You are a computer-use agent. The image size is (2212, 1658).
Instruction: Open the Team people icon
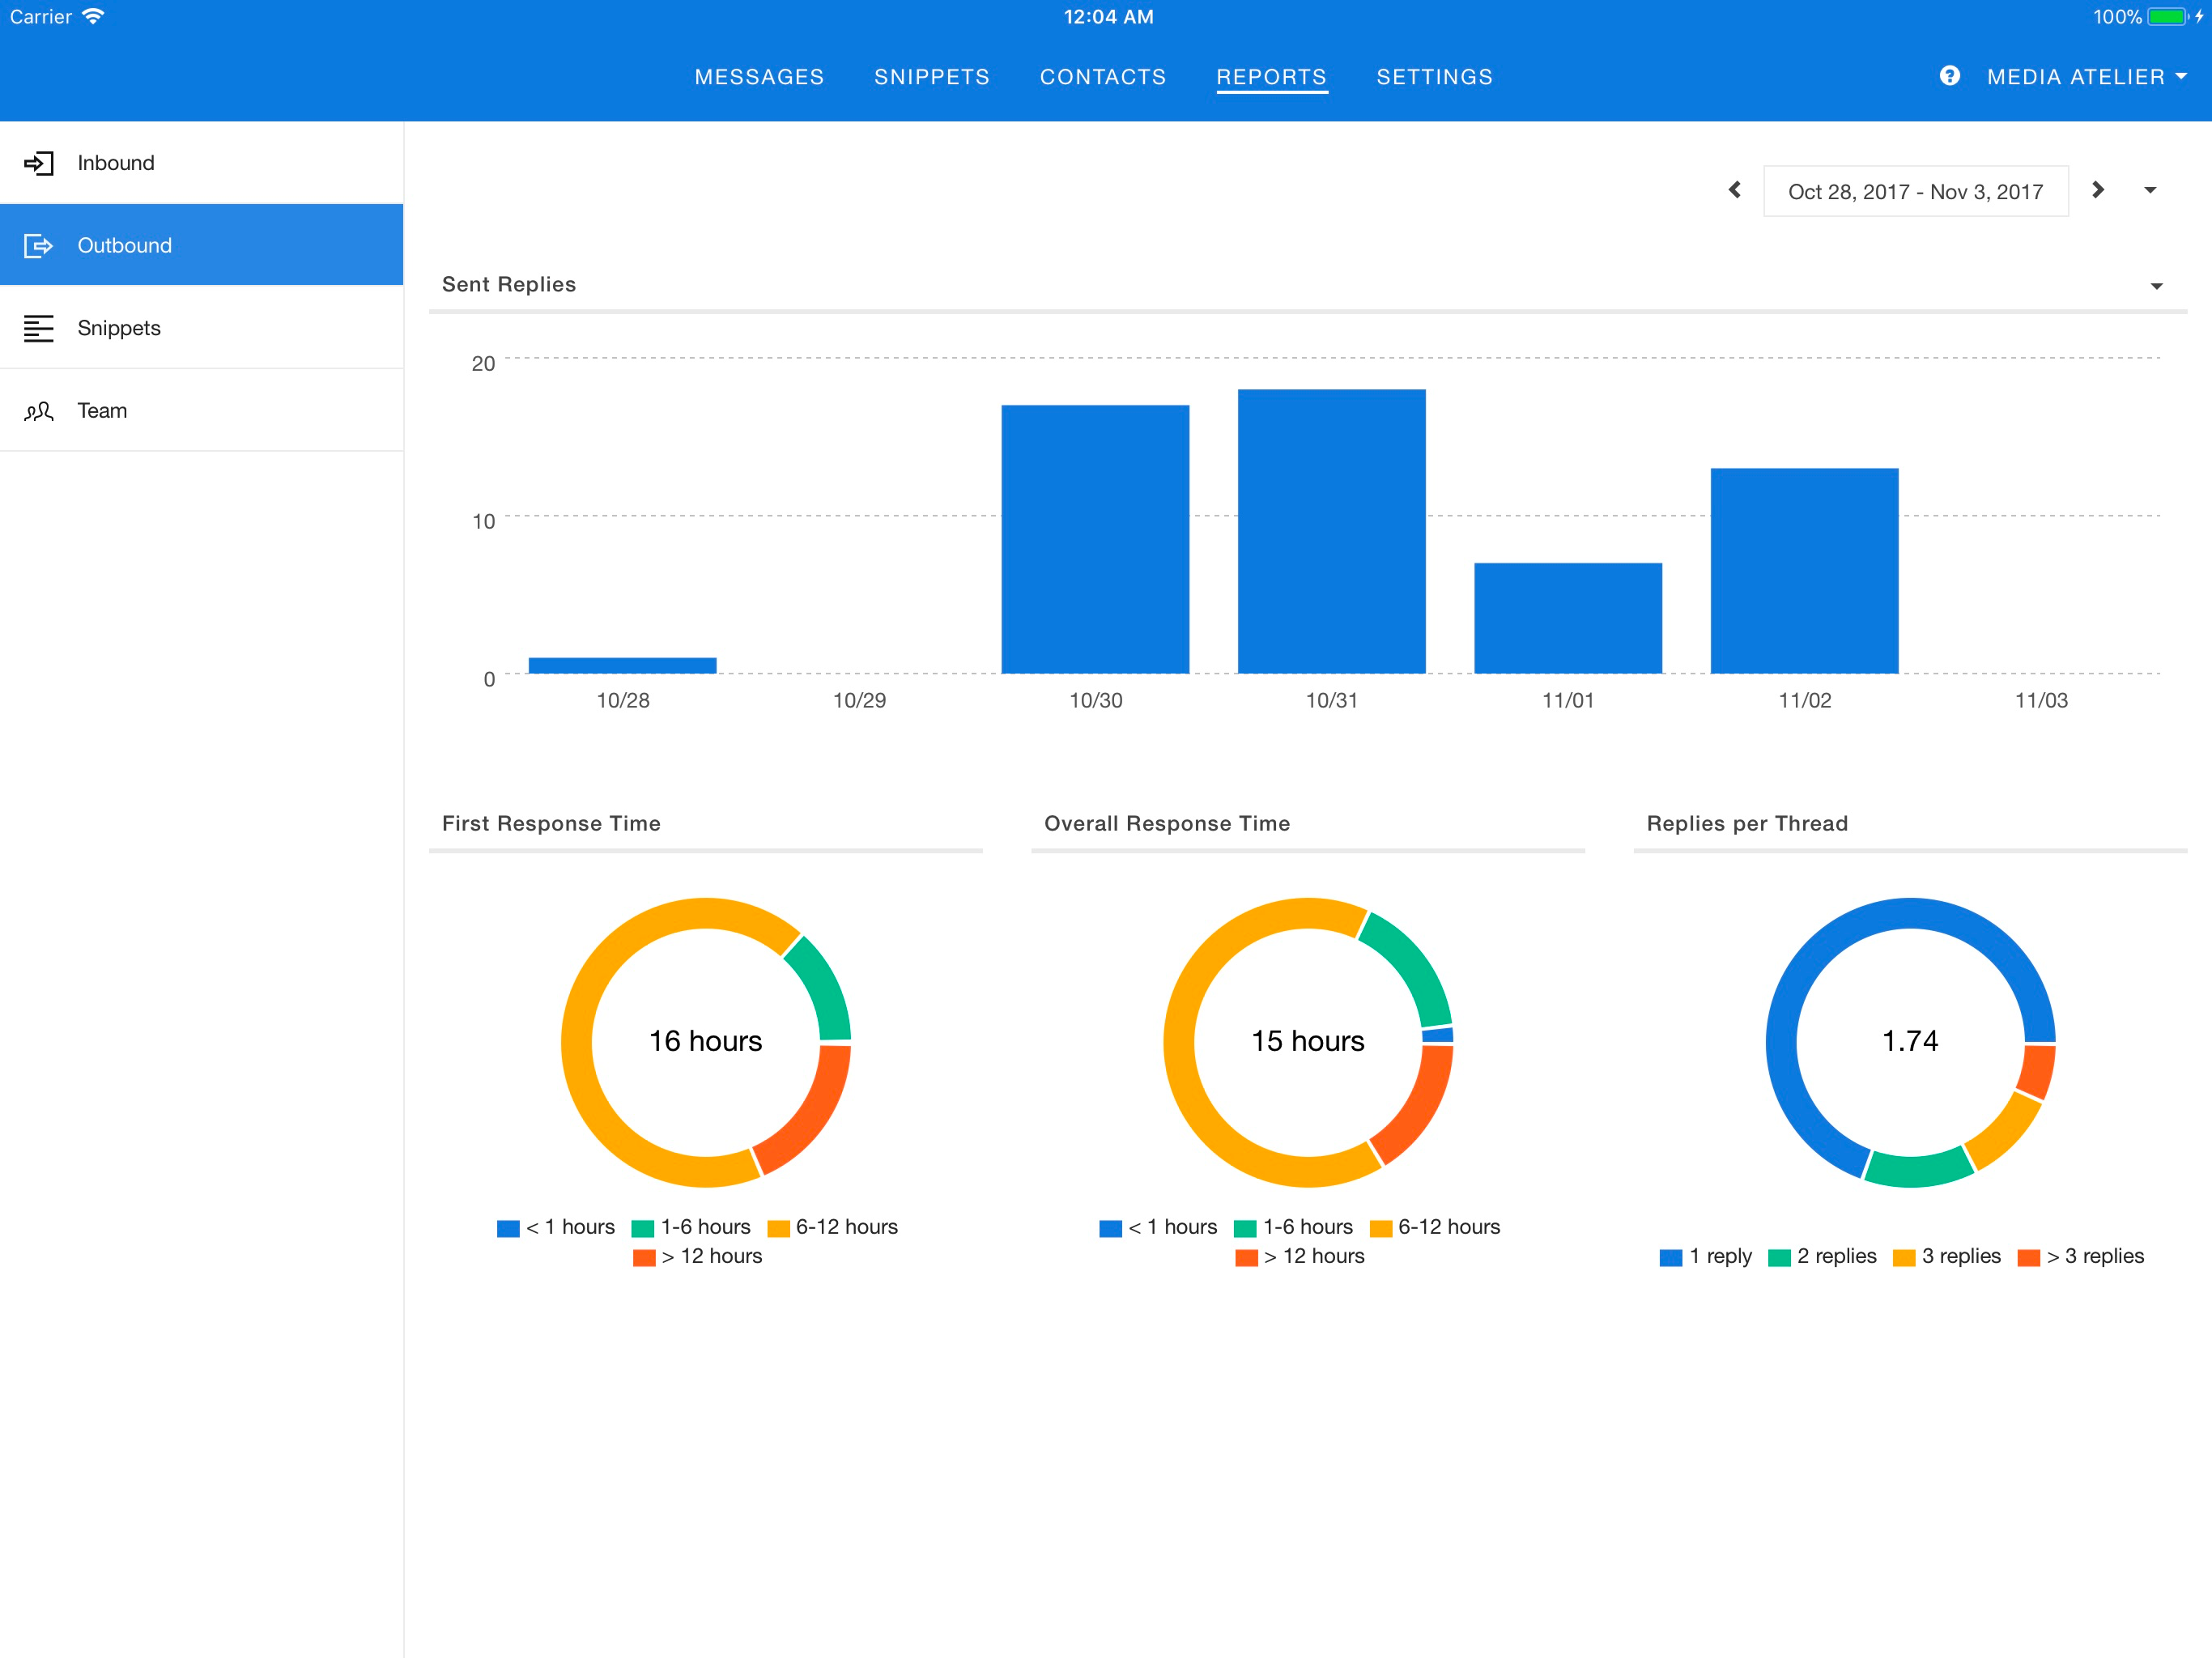[38, 411]
